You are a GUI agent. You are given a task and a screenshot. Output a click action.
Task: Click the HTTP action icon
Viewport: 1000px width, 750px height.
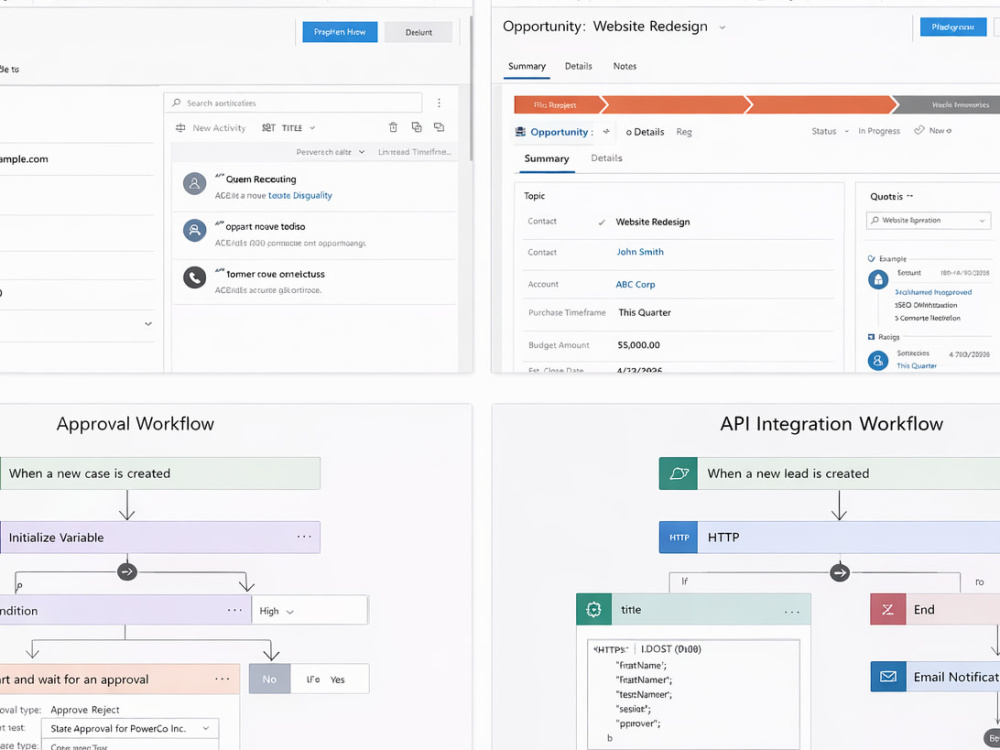pyautogui.click(x=679, y=537)
